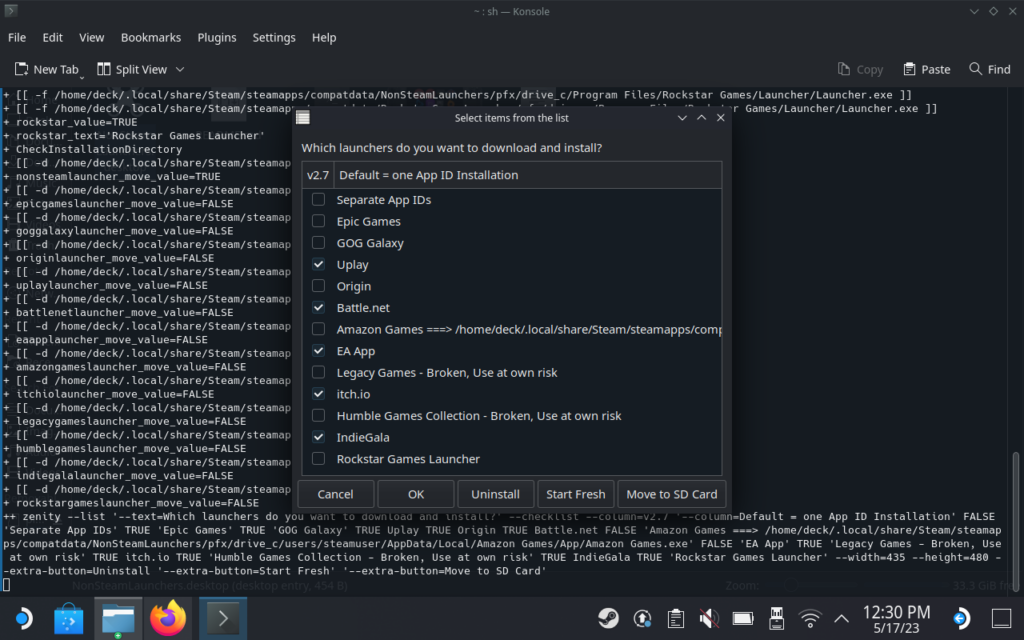Tick the Rockstar Games Launcher checkbox
Viewport: 1024px width, 640px height.
(318, 459)
